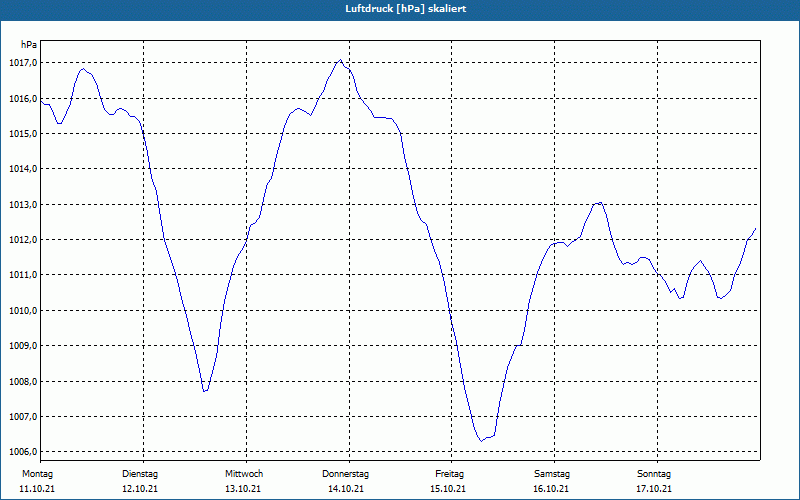
Task: Select the 1013,0 axis value
Action: 23,205
